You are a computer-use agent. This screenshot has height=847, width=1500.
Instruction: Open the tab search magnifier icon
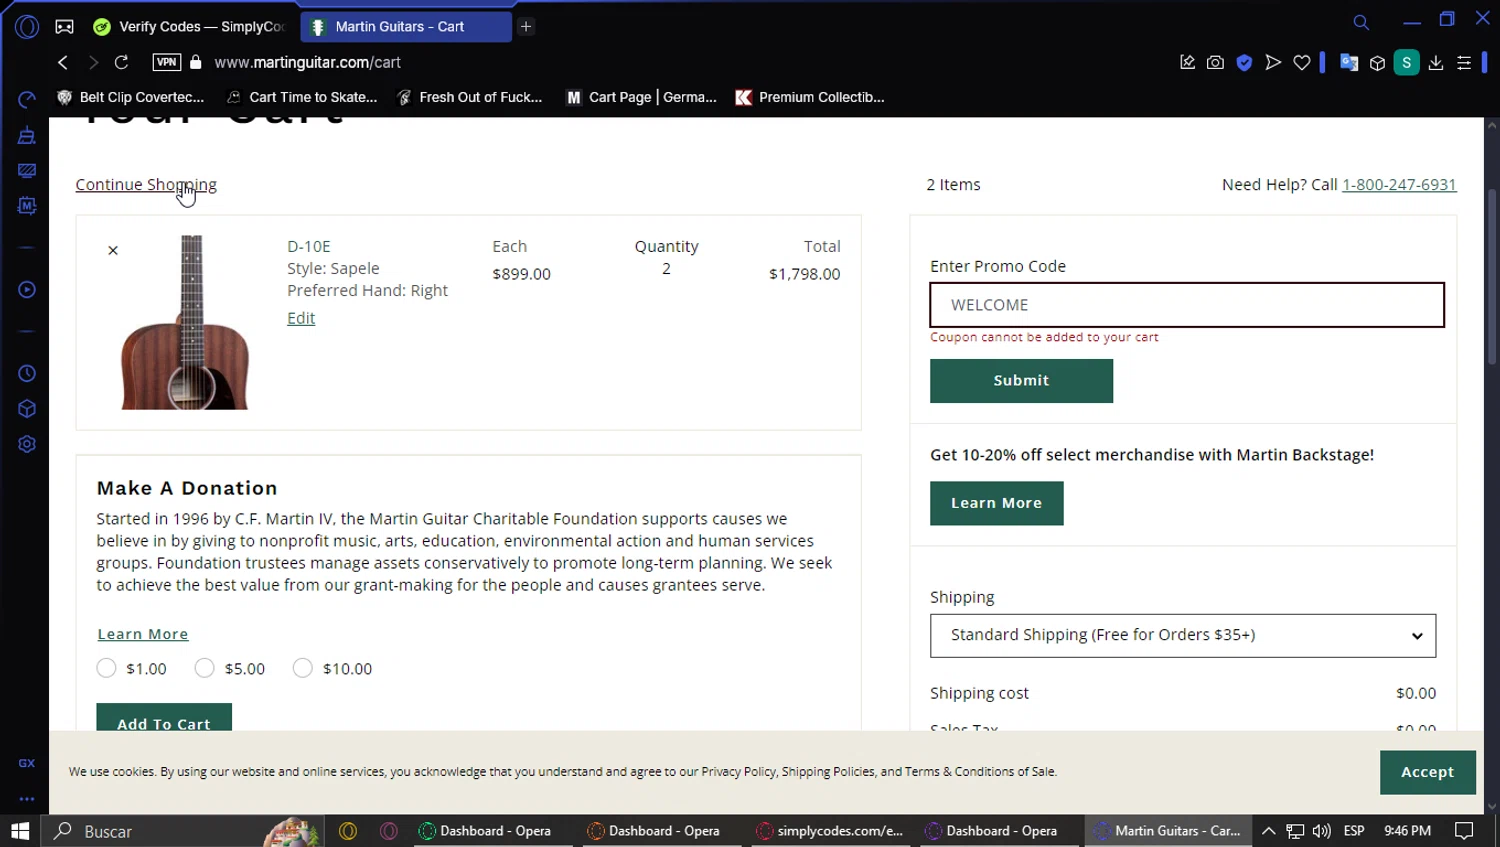coord(1361,22)
